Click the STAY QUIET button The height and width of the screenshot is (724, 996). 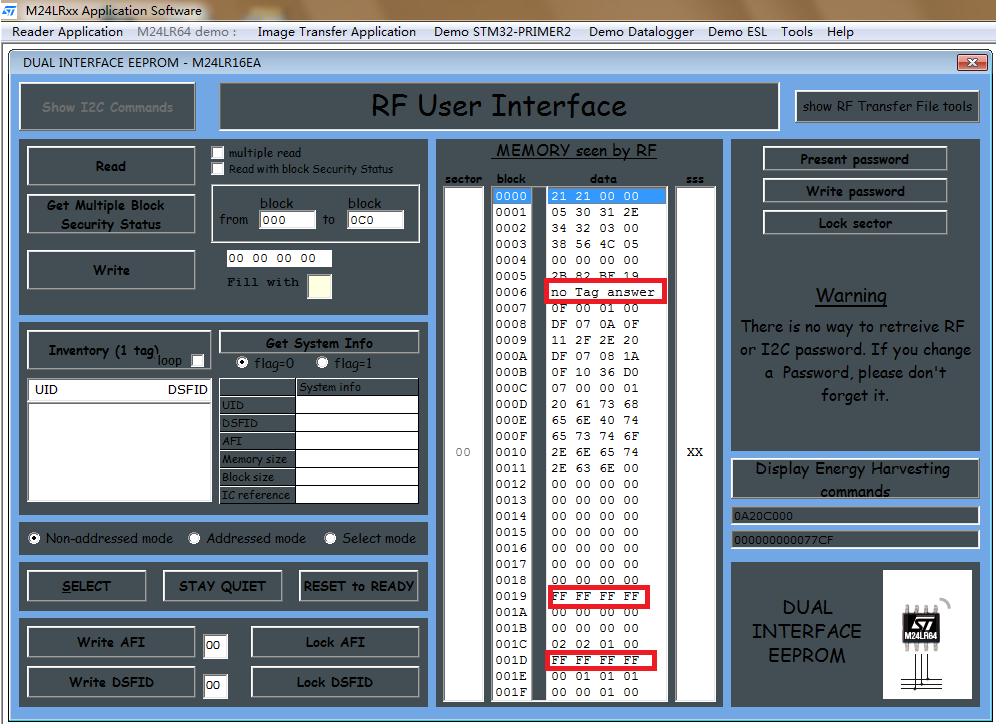(x=222, y=586)
